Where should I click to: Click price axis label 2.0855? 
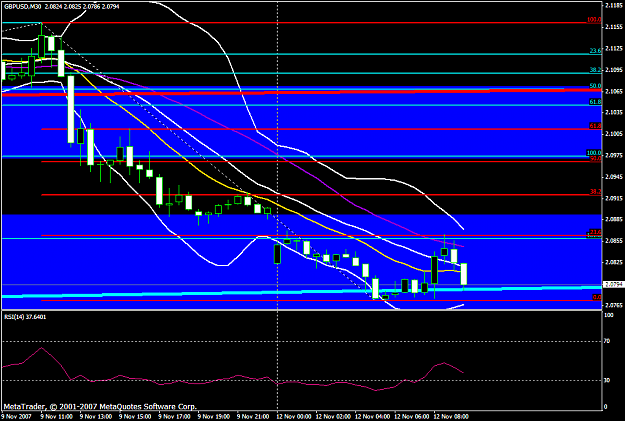click(614, 241)
